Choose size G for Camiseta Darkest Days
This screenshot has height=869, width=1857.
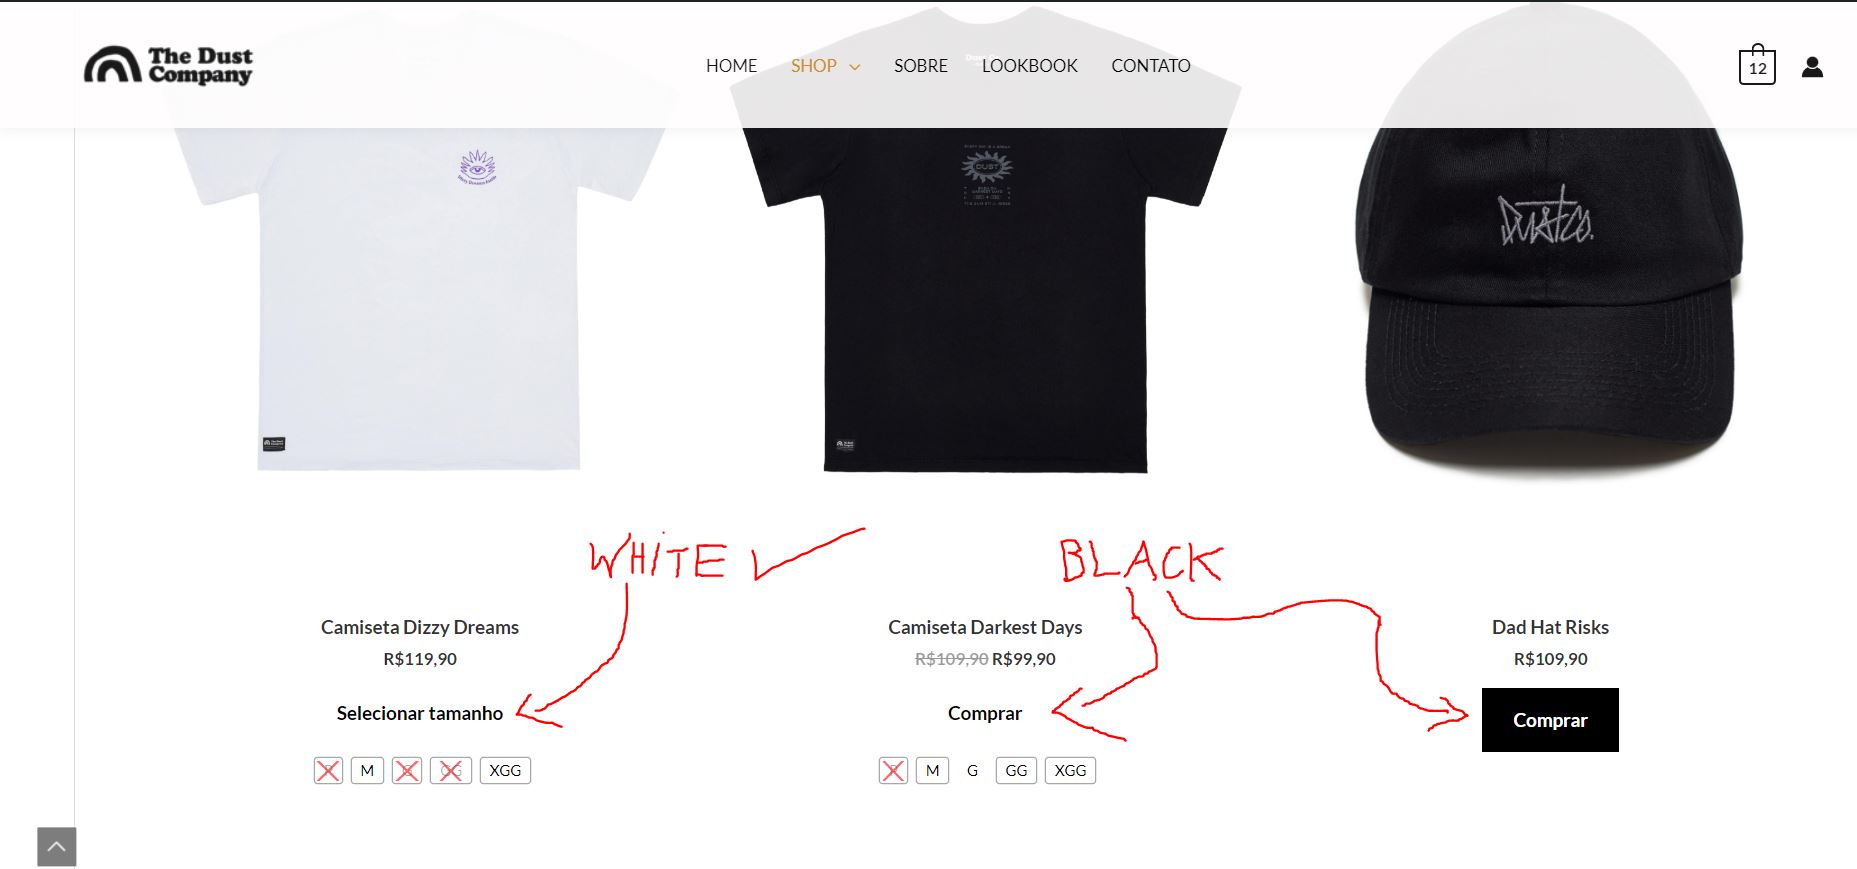tap(972, 771)
